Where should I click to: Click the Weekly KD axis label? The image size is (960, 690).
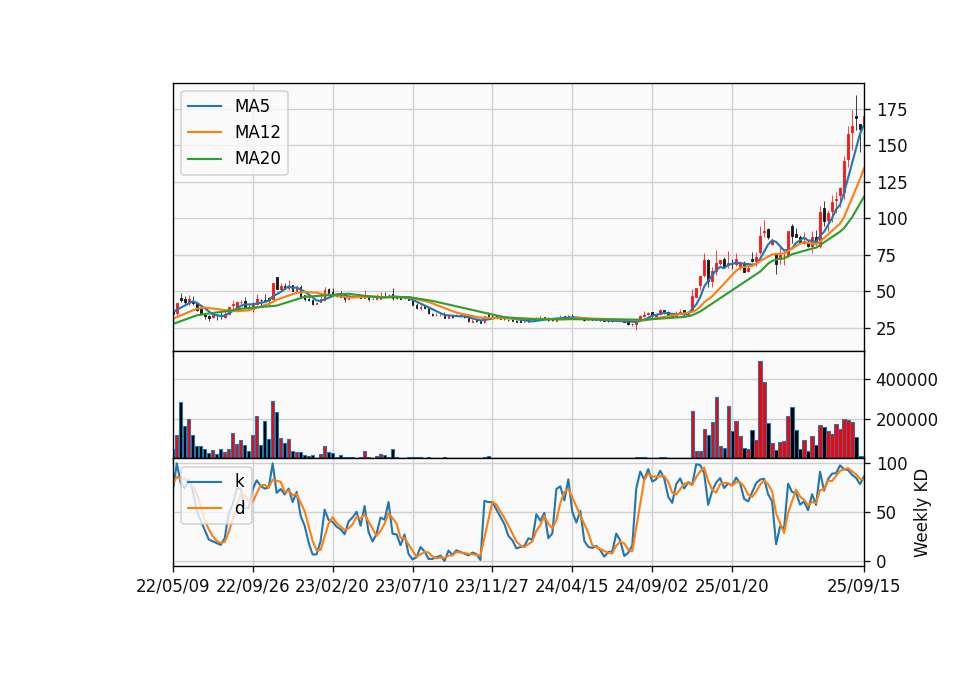pos(921,513)
